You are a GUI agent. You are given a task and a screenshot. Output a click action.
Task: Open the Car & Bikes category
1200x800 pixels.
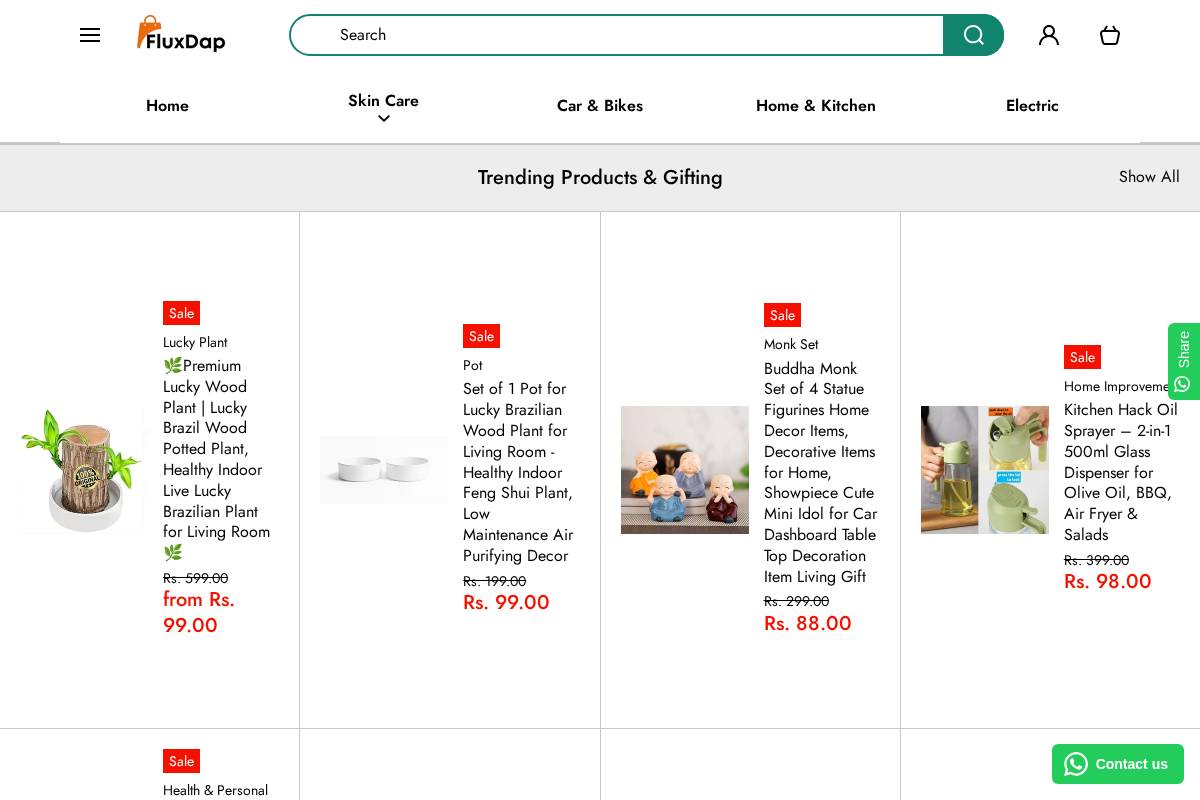pos(600,106)
